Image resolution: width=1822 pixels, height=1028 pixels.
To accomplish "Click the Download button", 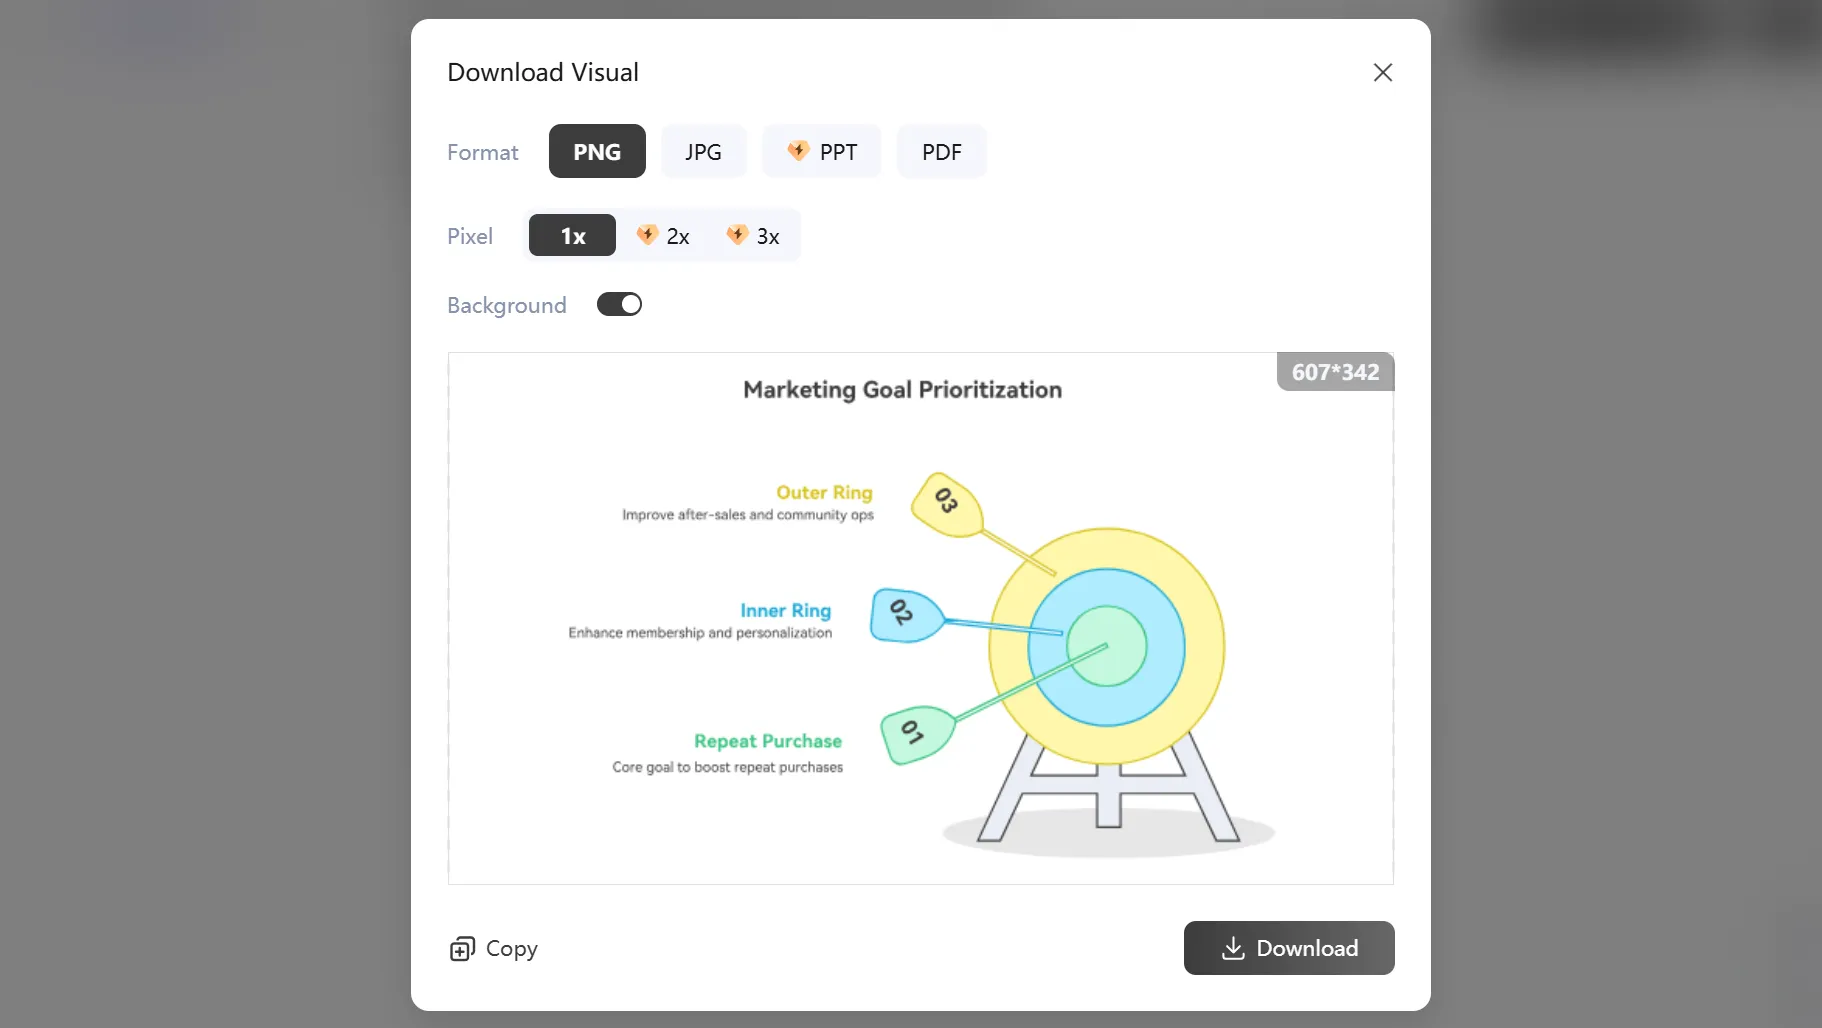I will click(x=1288, y=948).
